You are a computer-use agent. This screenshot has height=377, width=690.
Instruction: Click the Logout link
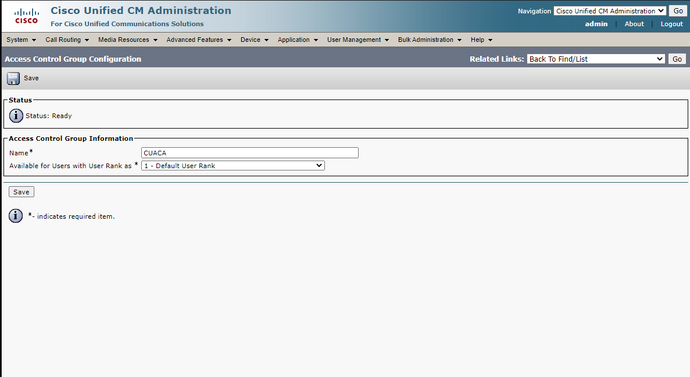tap(672, 24)
